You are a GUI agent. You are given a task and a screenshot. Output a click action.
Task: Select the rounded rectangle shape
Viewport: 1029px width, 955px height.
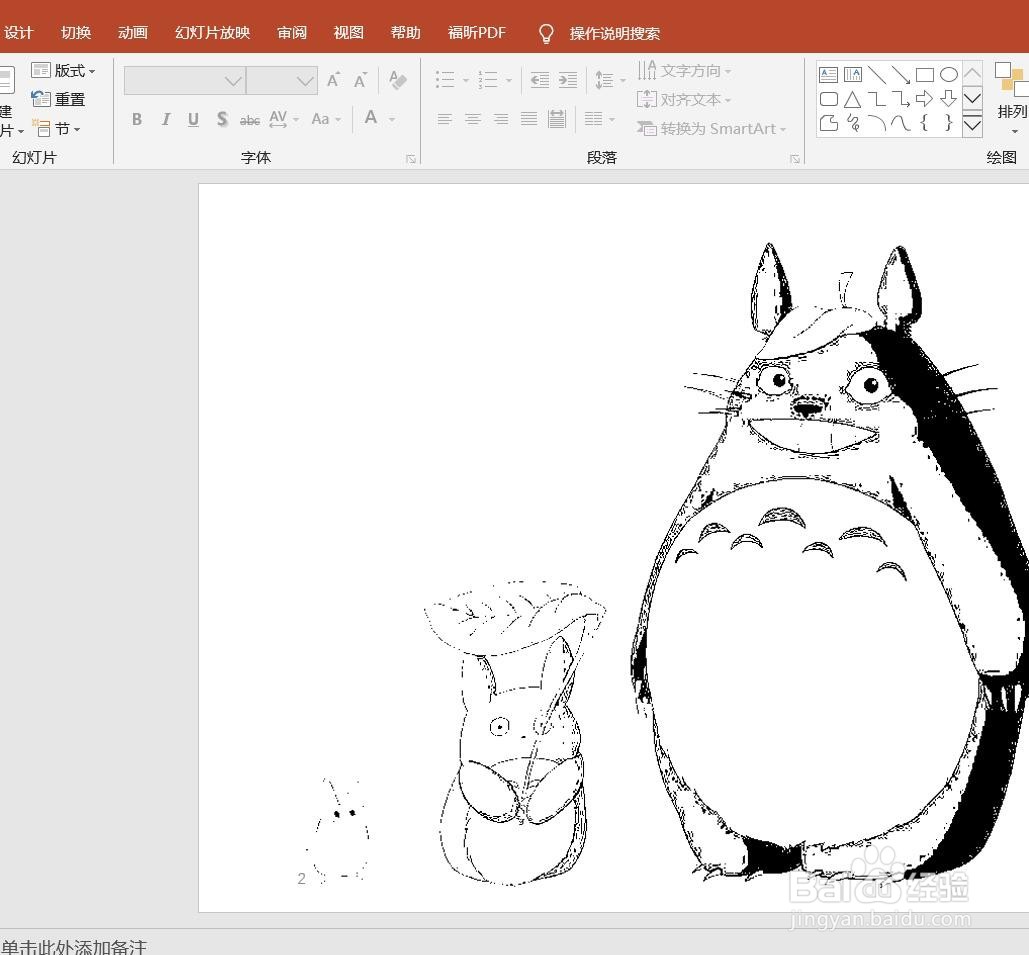click(x=829, y=99)
